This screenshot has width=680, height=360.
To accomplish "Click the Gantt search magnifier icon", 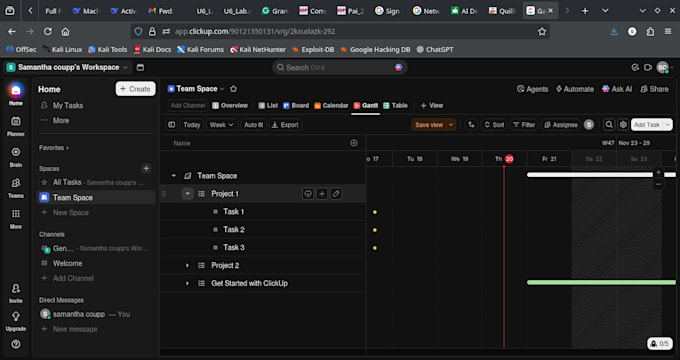I will pos(609,125).
